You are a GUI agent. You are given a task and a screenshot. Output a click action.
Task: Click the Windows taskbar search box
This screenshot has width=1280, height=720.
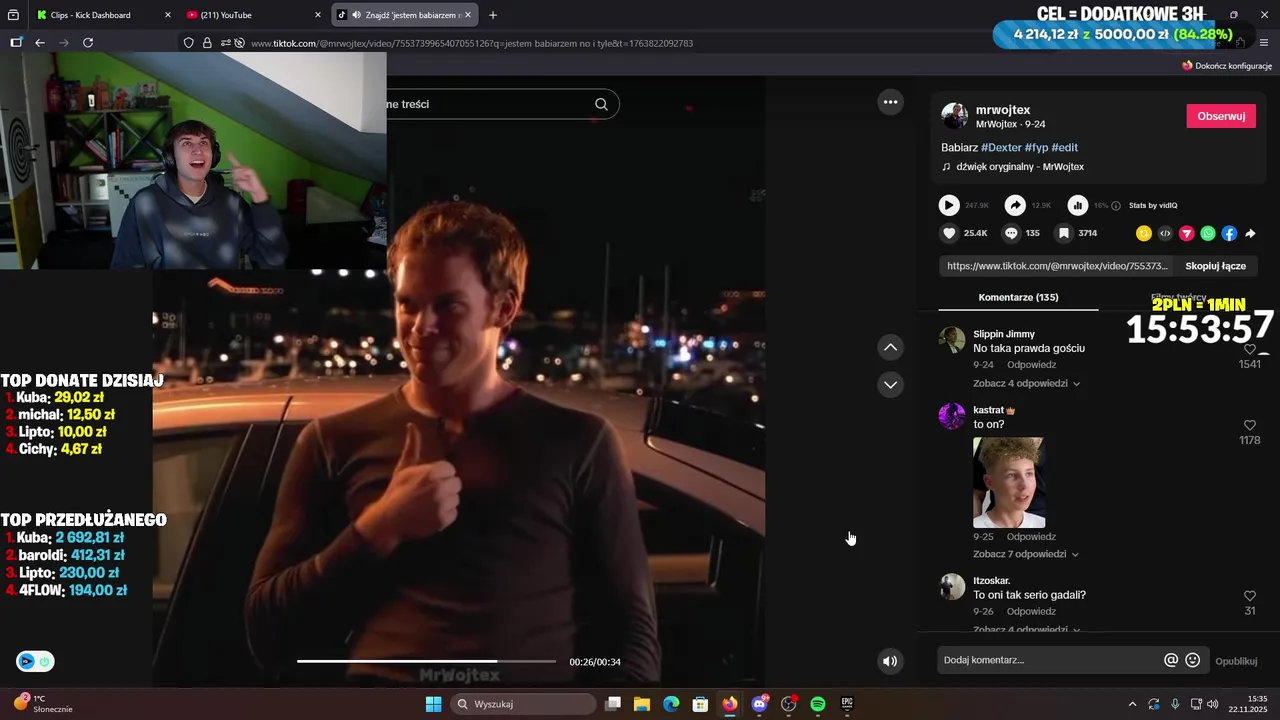coord(525,704)
